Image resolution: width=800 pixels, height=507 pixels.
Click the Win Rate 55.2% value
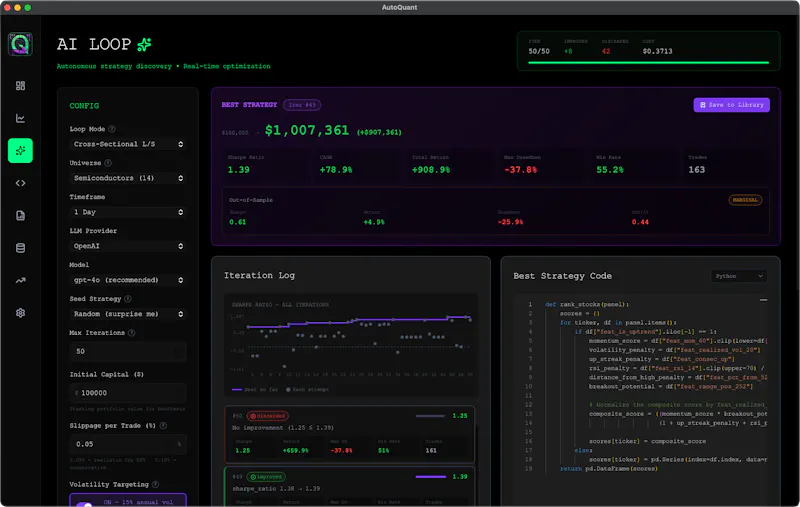(x=610, y=170)
